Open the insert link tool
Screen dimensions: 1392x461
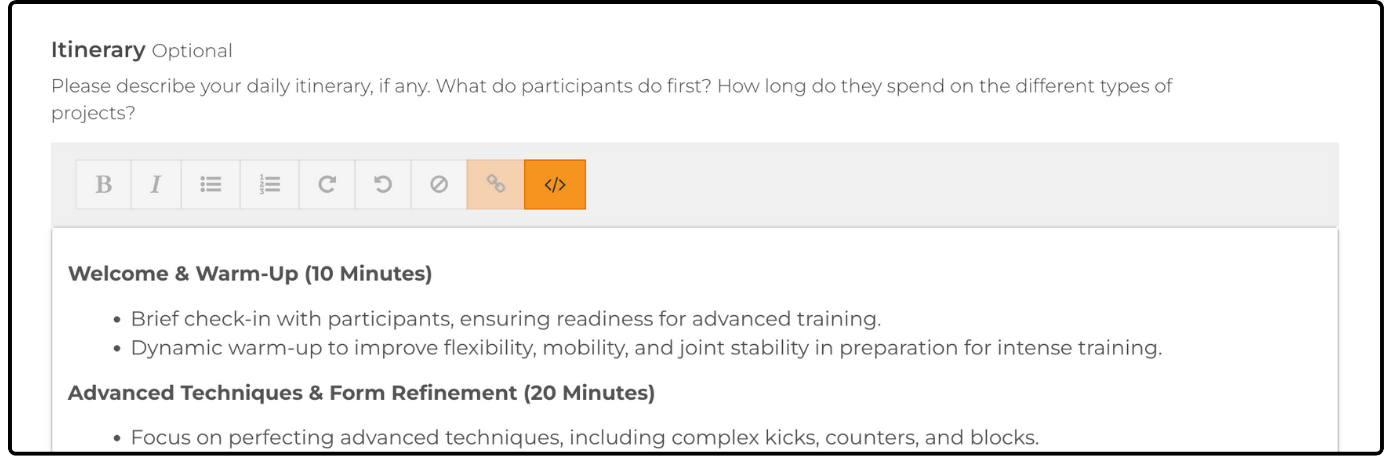click(495, 185)
